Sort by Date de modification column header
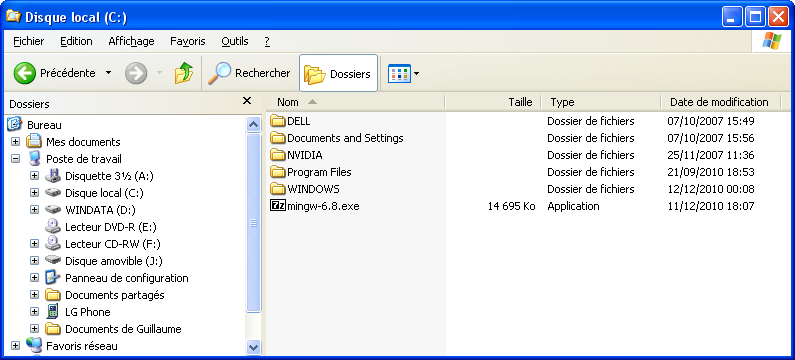 pos(721,102)
